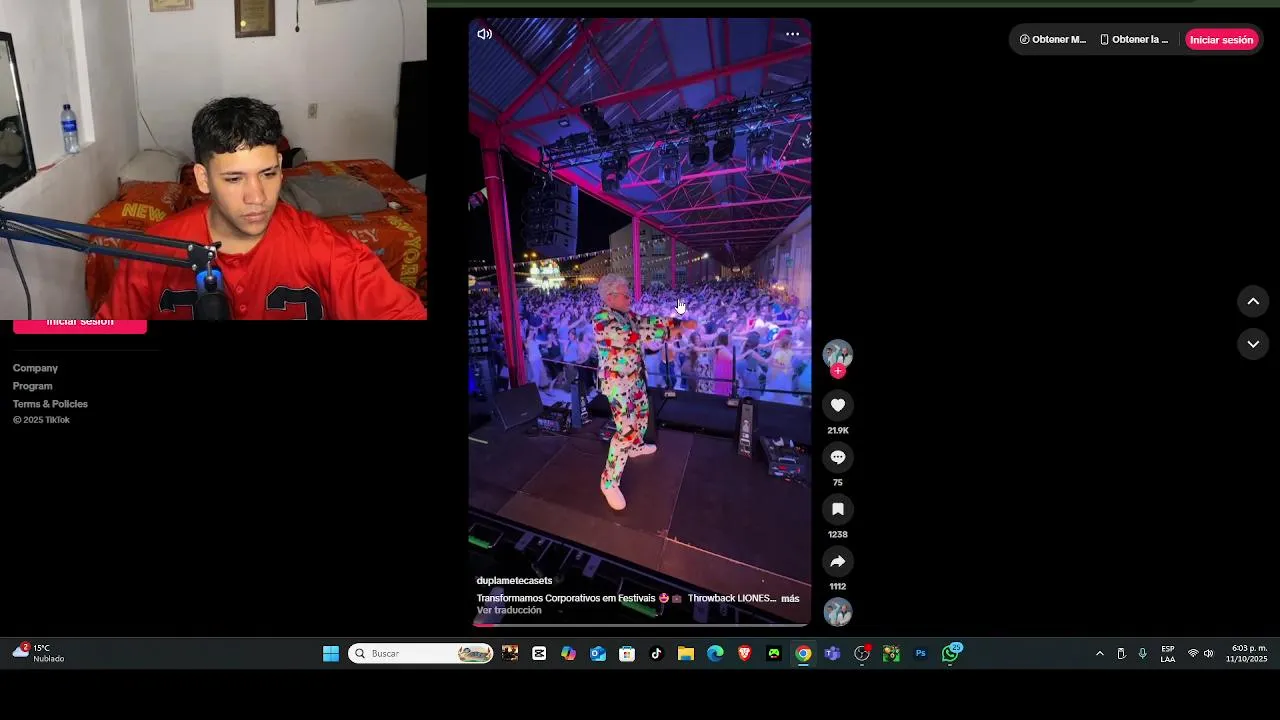Click the Obtener la... app button
The image size is (1280, 720).
[1134, 40]
